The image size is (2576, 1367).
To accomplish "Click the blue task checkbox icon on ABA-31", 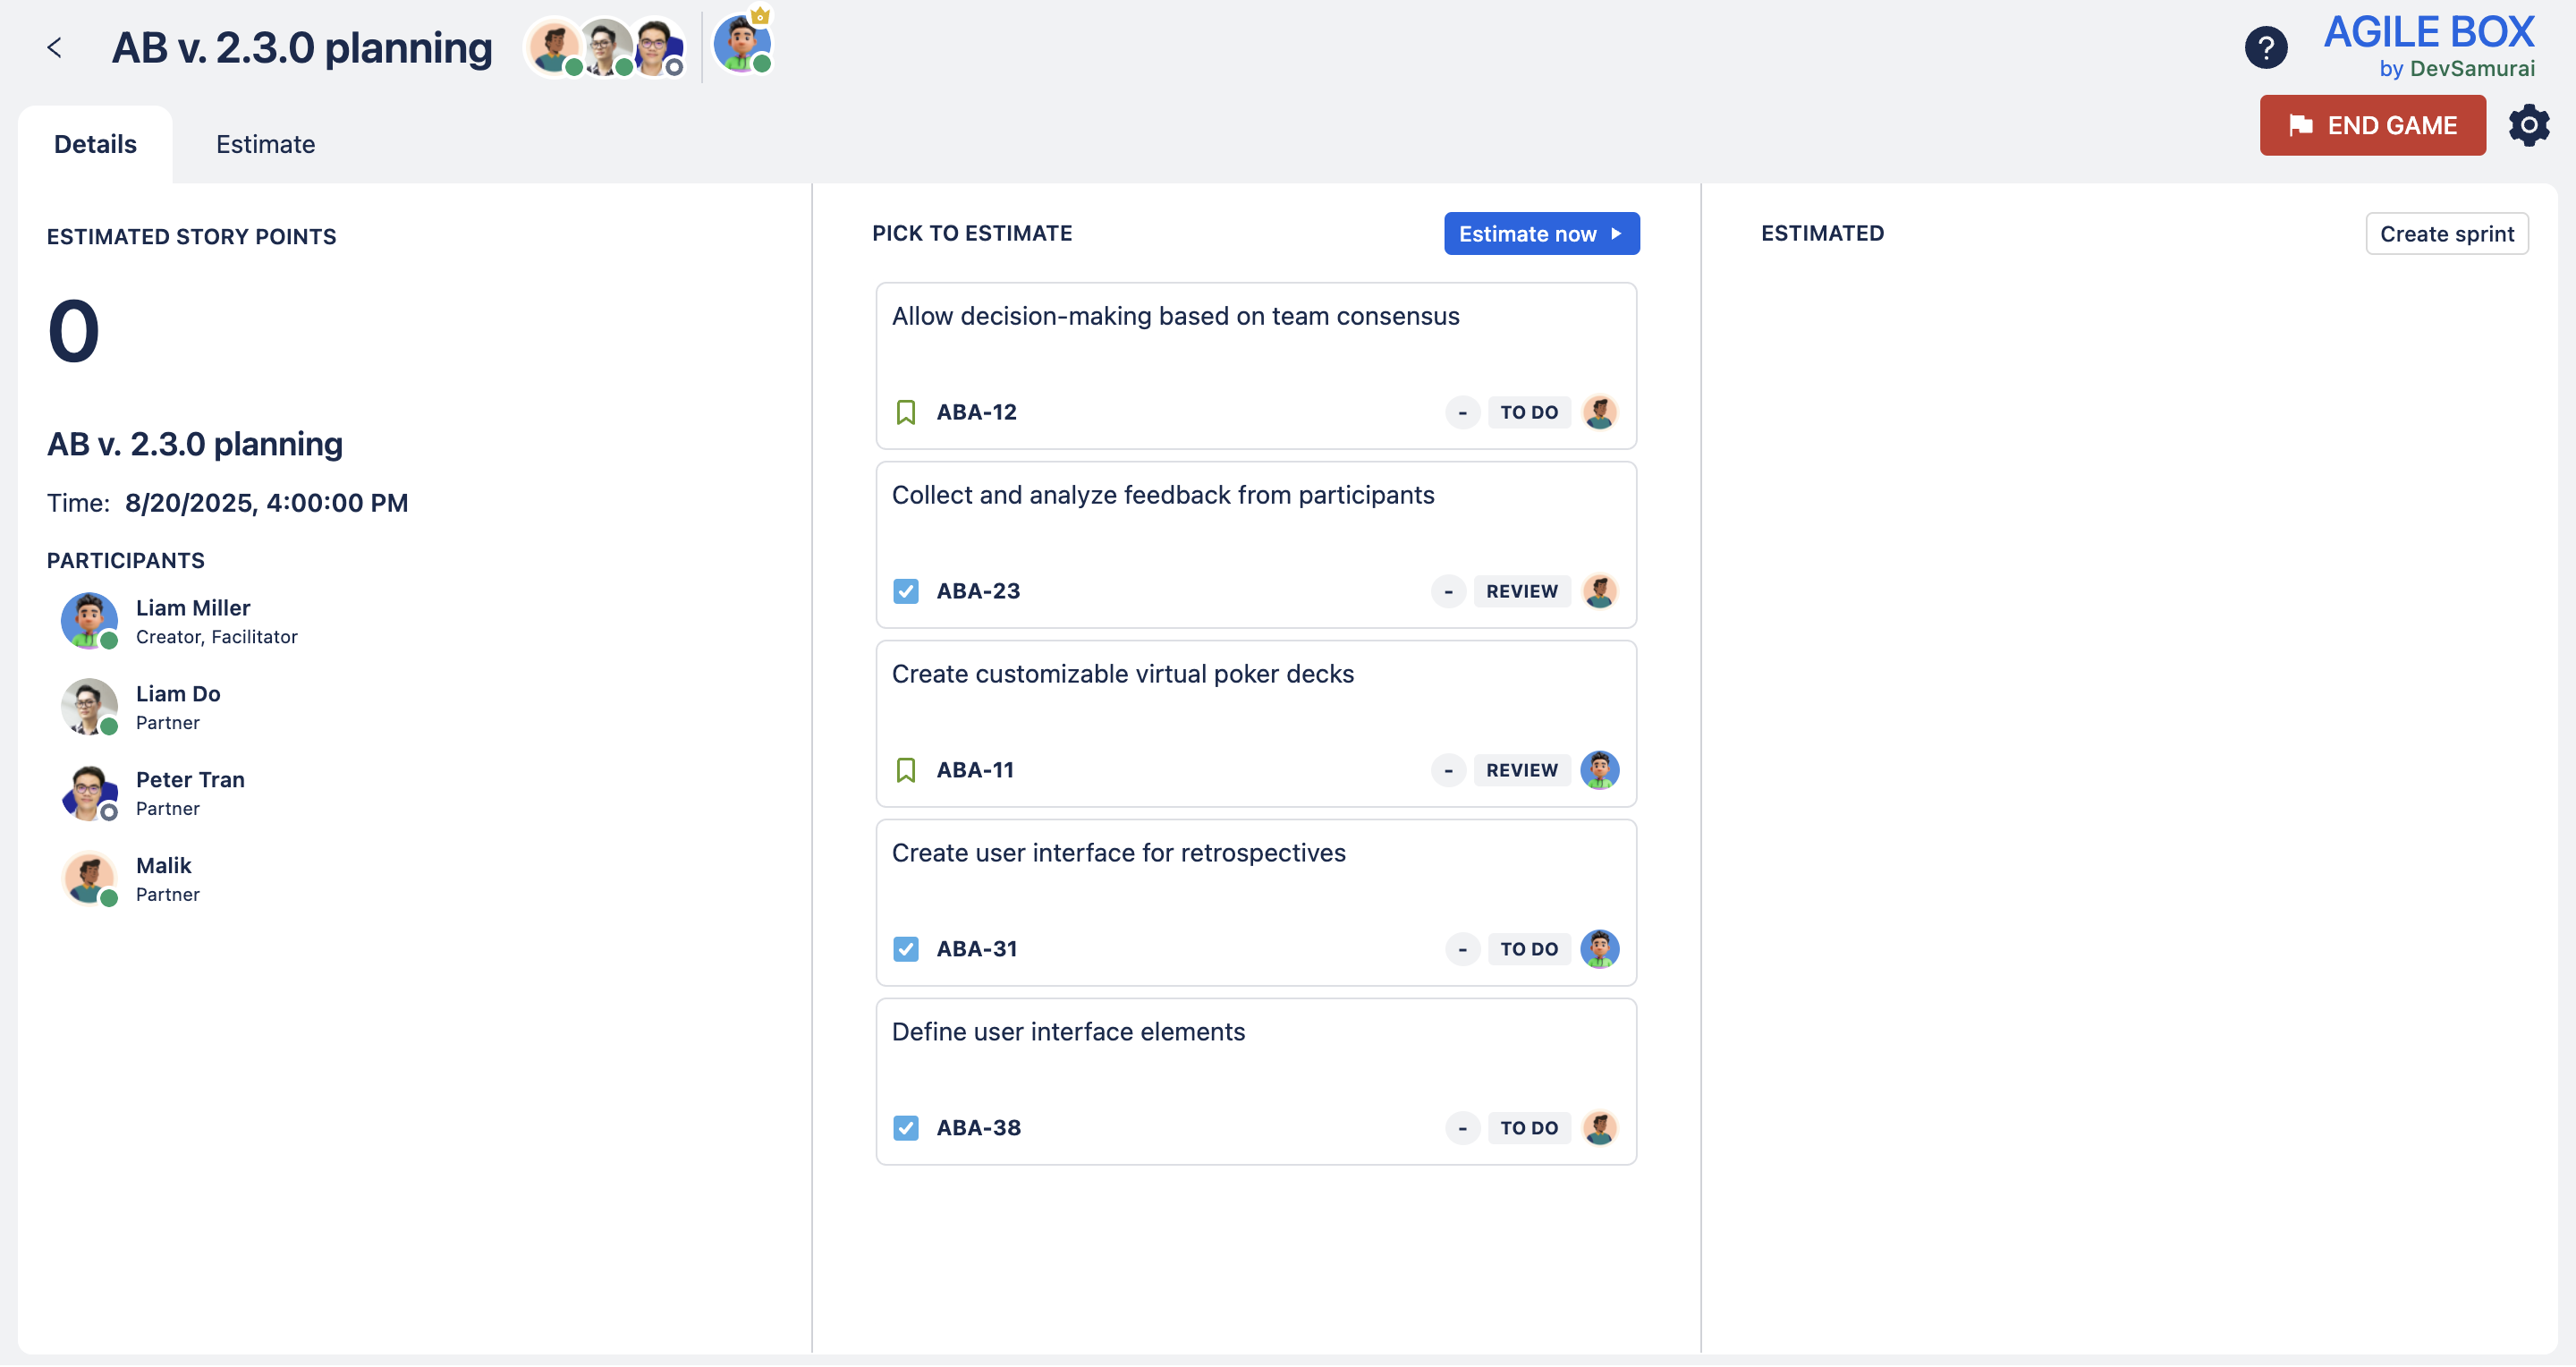I will pos(905,949).
